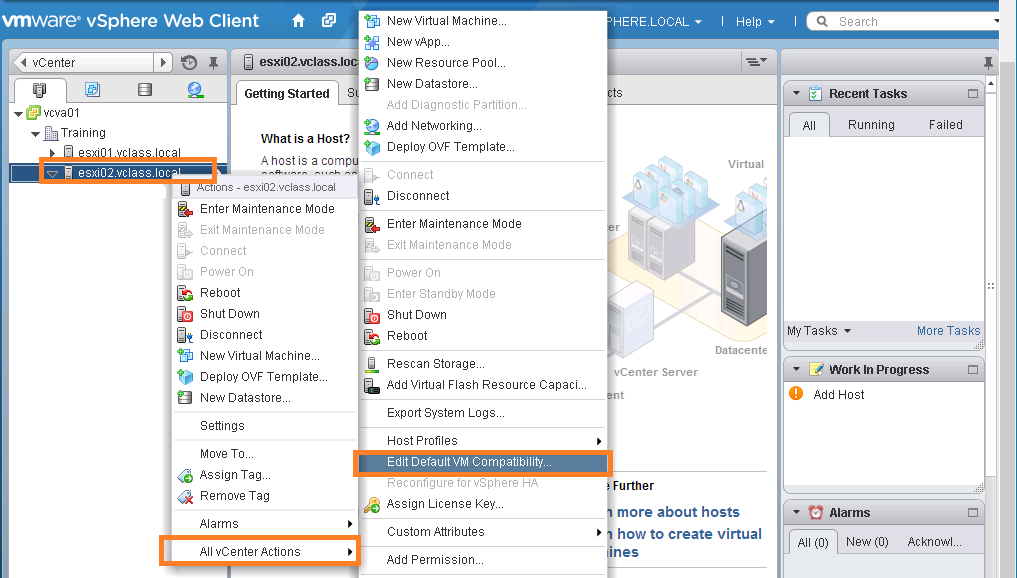Select esxi02.vclass.local in inventory tree
The image size is (1017, 578).
pyautogui.click(x=128, y=173)
